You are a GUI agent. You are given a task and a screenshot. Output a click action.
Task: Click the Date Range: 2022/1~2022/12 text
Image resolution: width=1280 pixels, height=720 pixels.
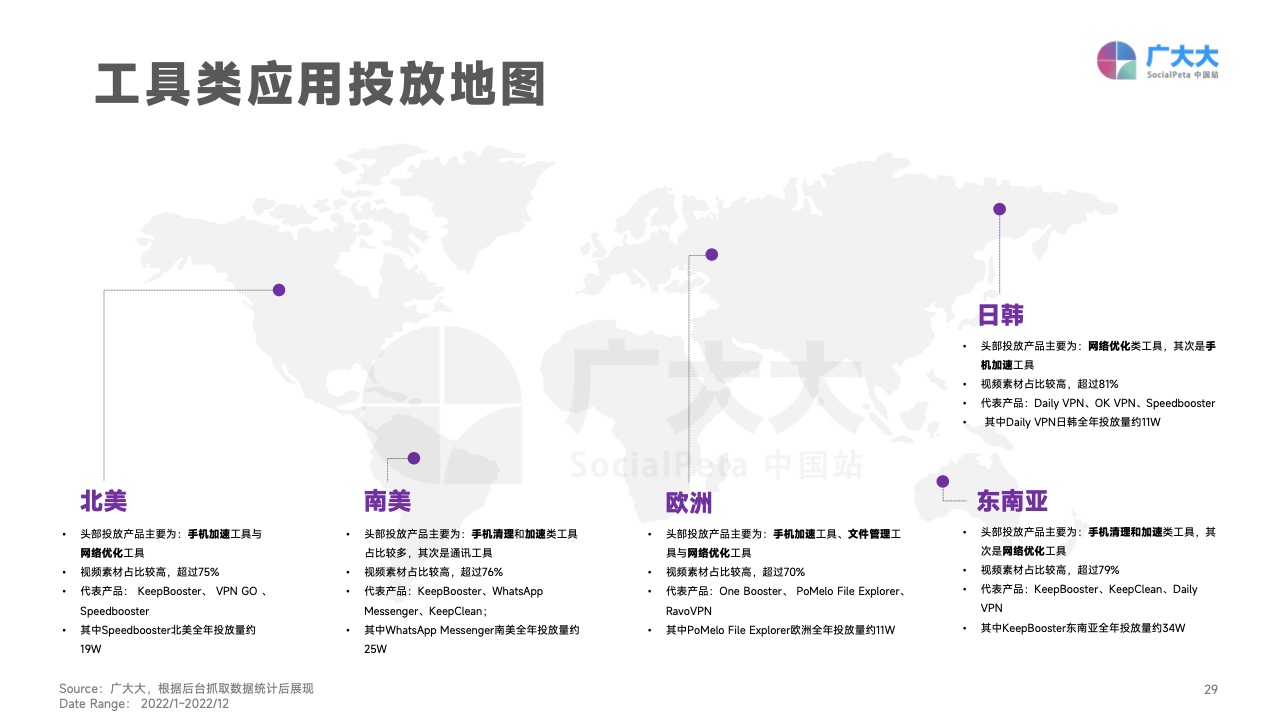pyautogui.click(x=144, y=704)
